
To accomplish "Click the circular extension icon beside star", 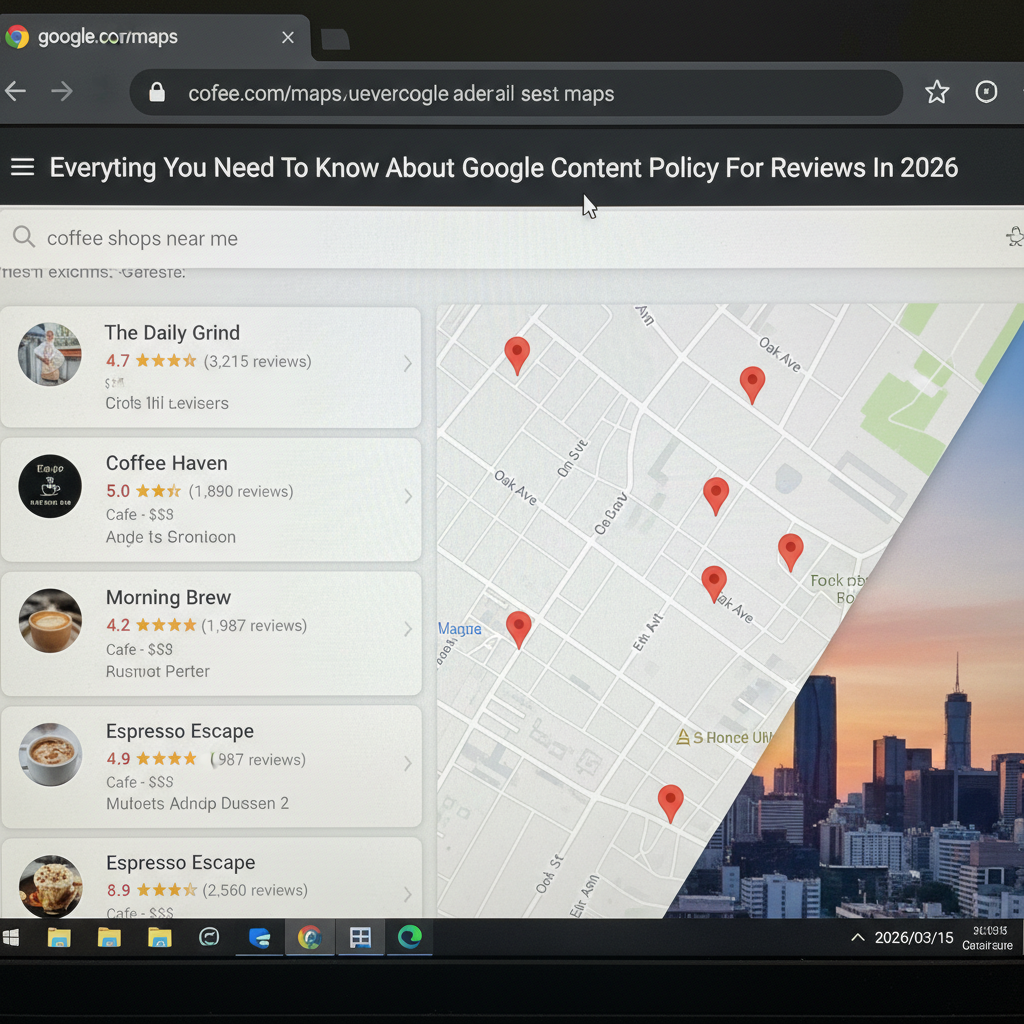I will tap(986, 91).
